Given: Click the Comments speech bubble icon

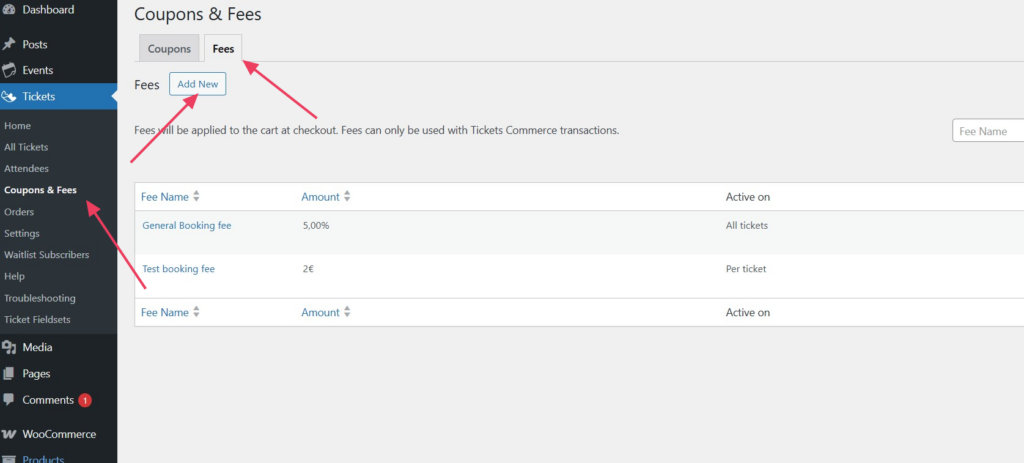Looking at the screenshot, I should [x=9, y=400].
